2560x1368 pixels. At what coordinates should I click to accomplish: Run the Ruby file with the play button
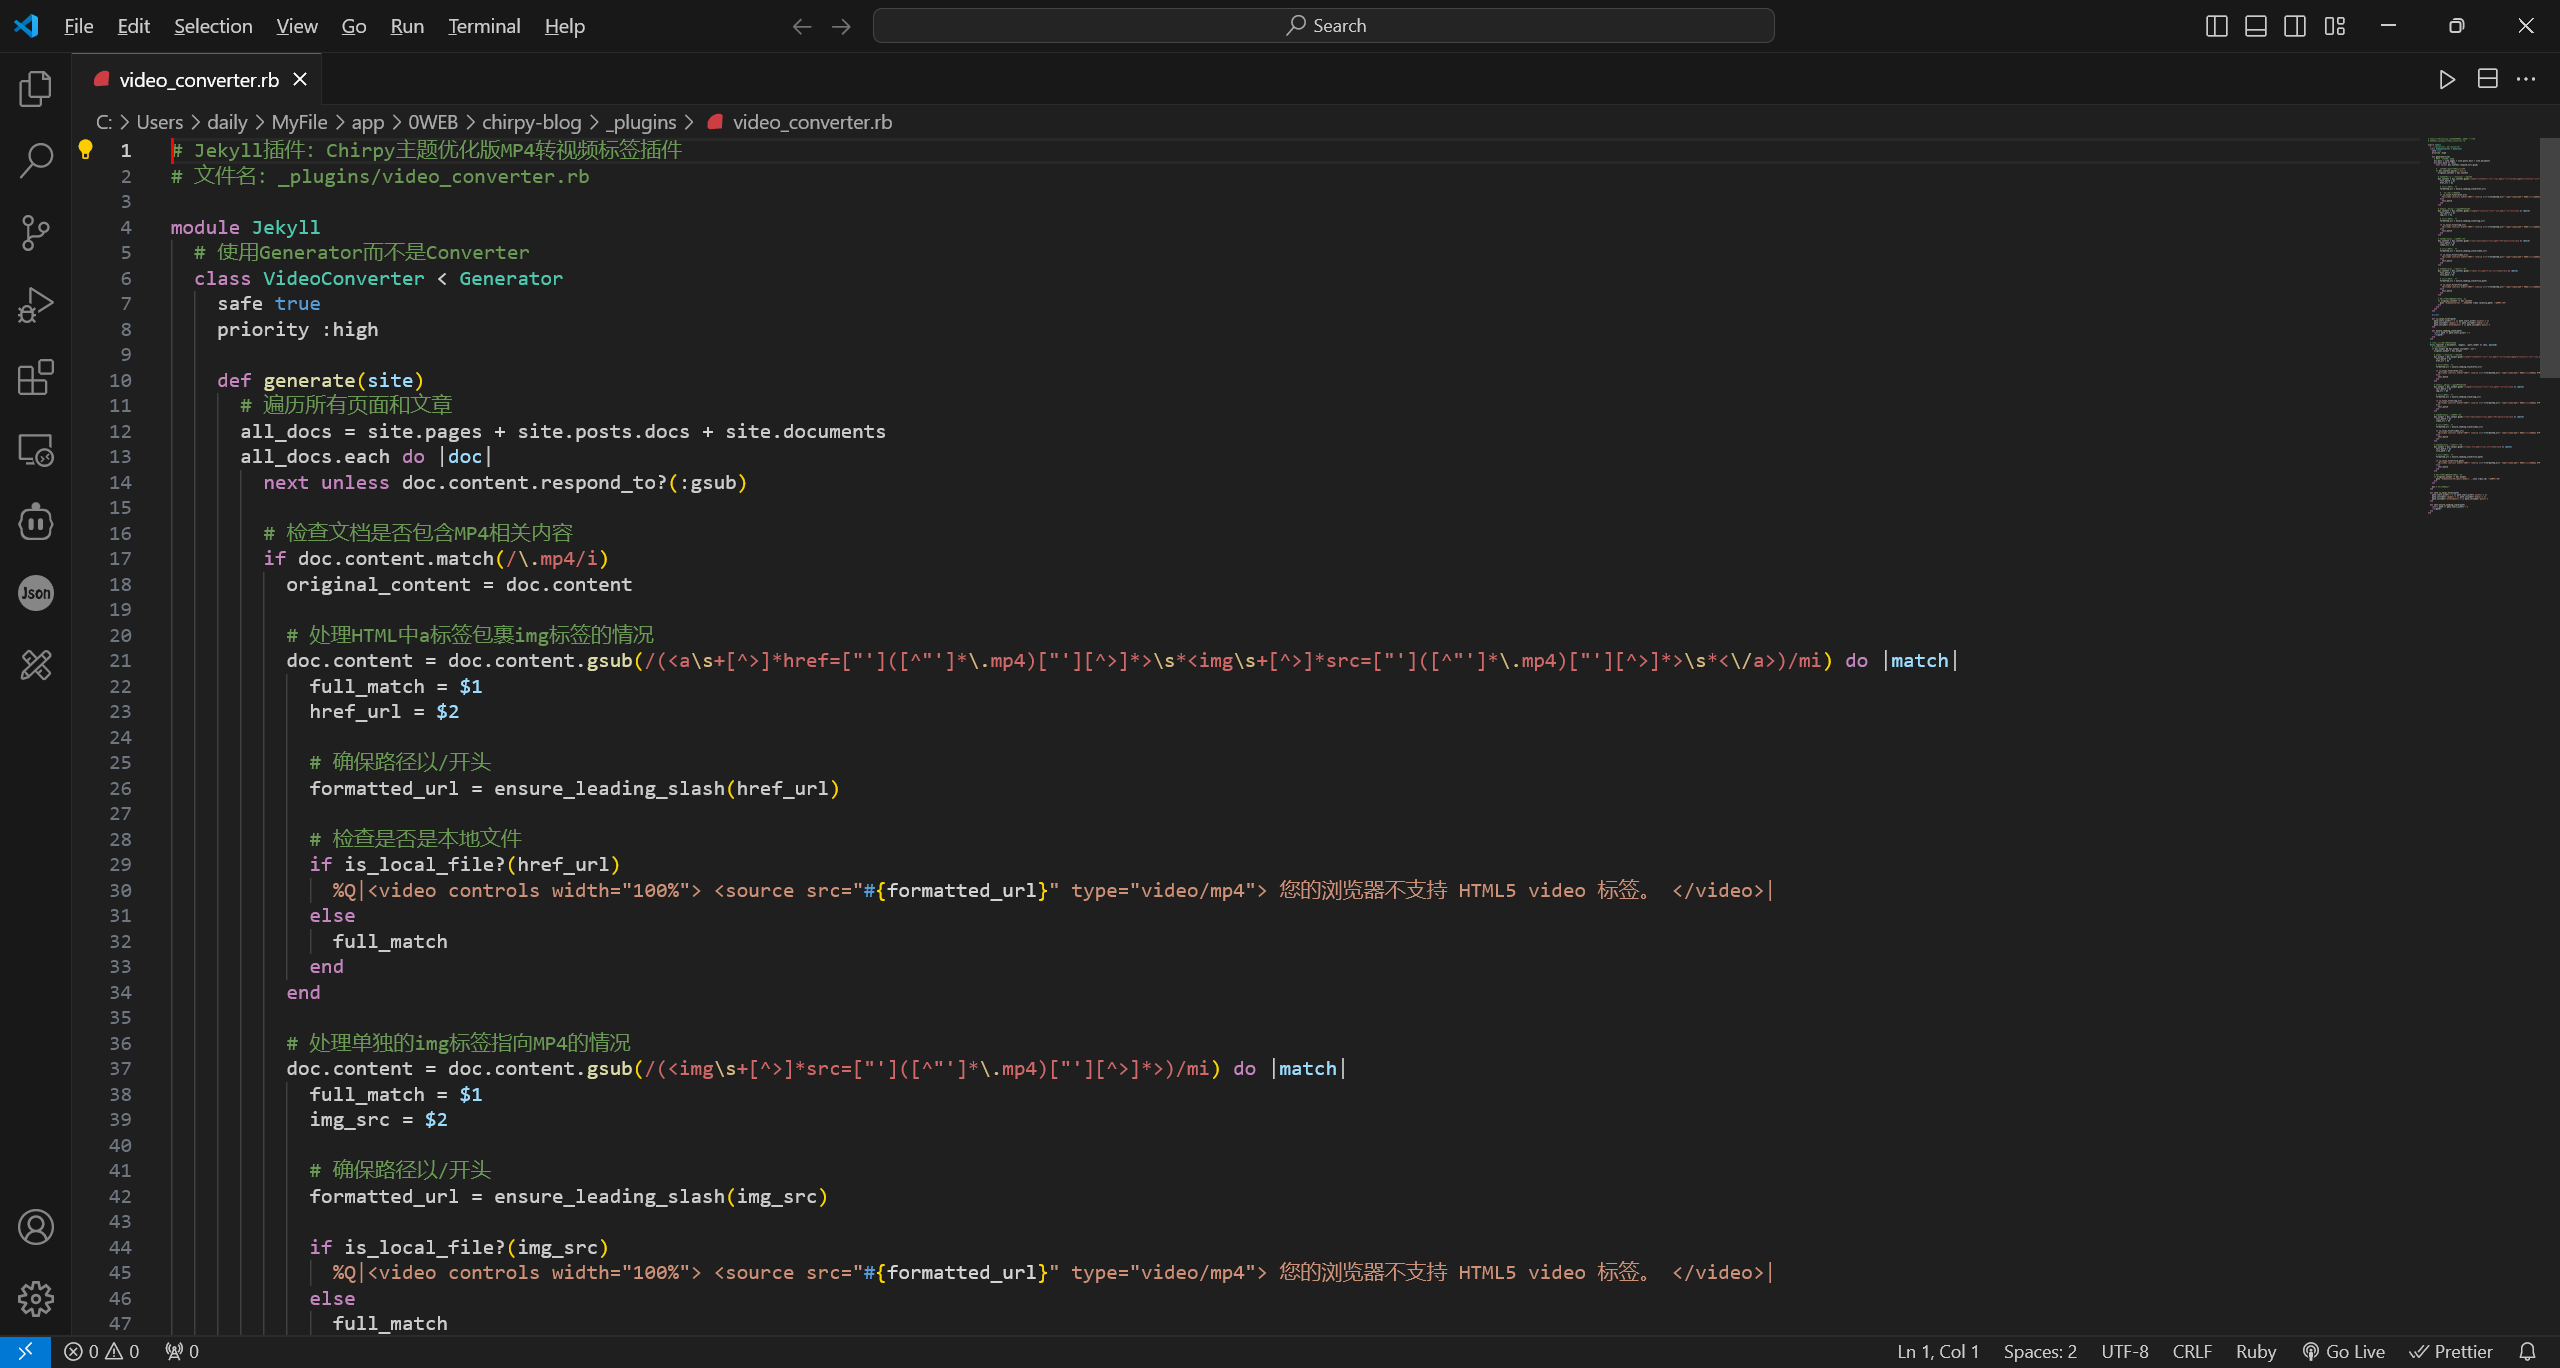tap(2446, 79)
